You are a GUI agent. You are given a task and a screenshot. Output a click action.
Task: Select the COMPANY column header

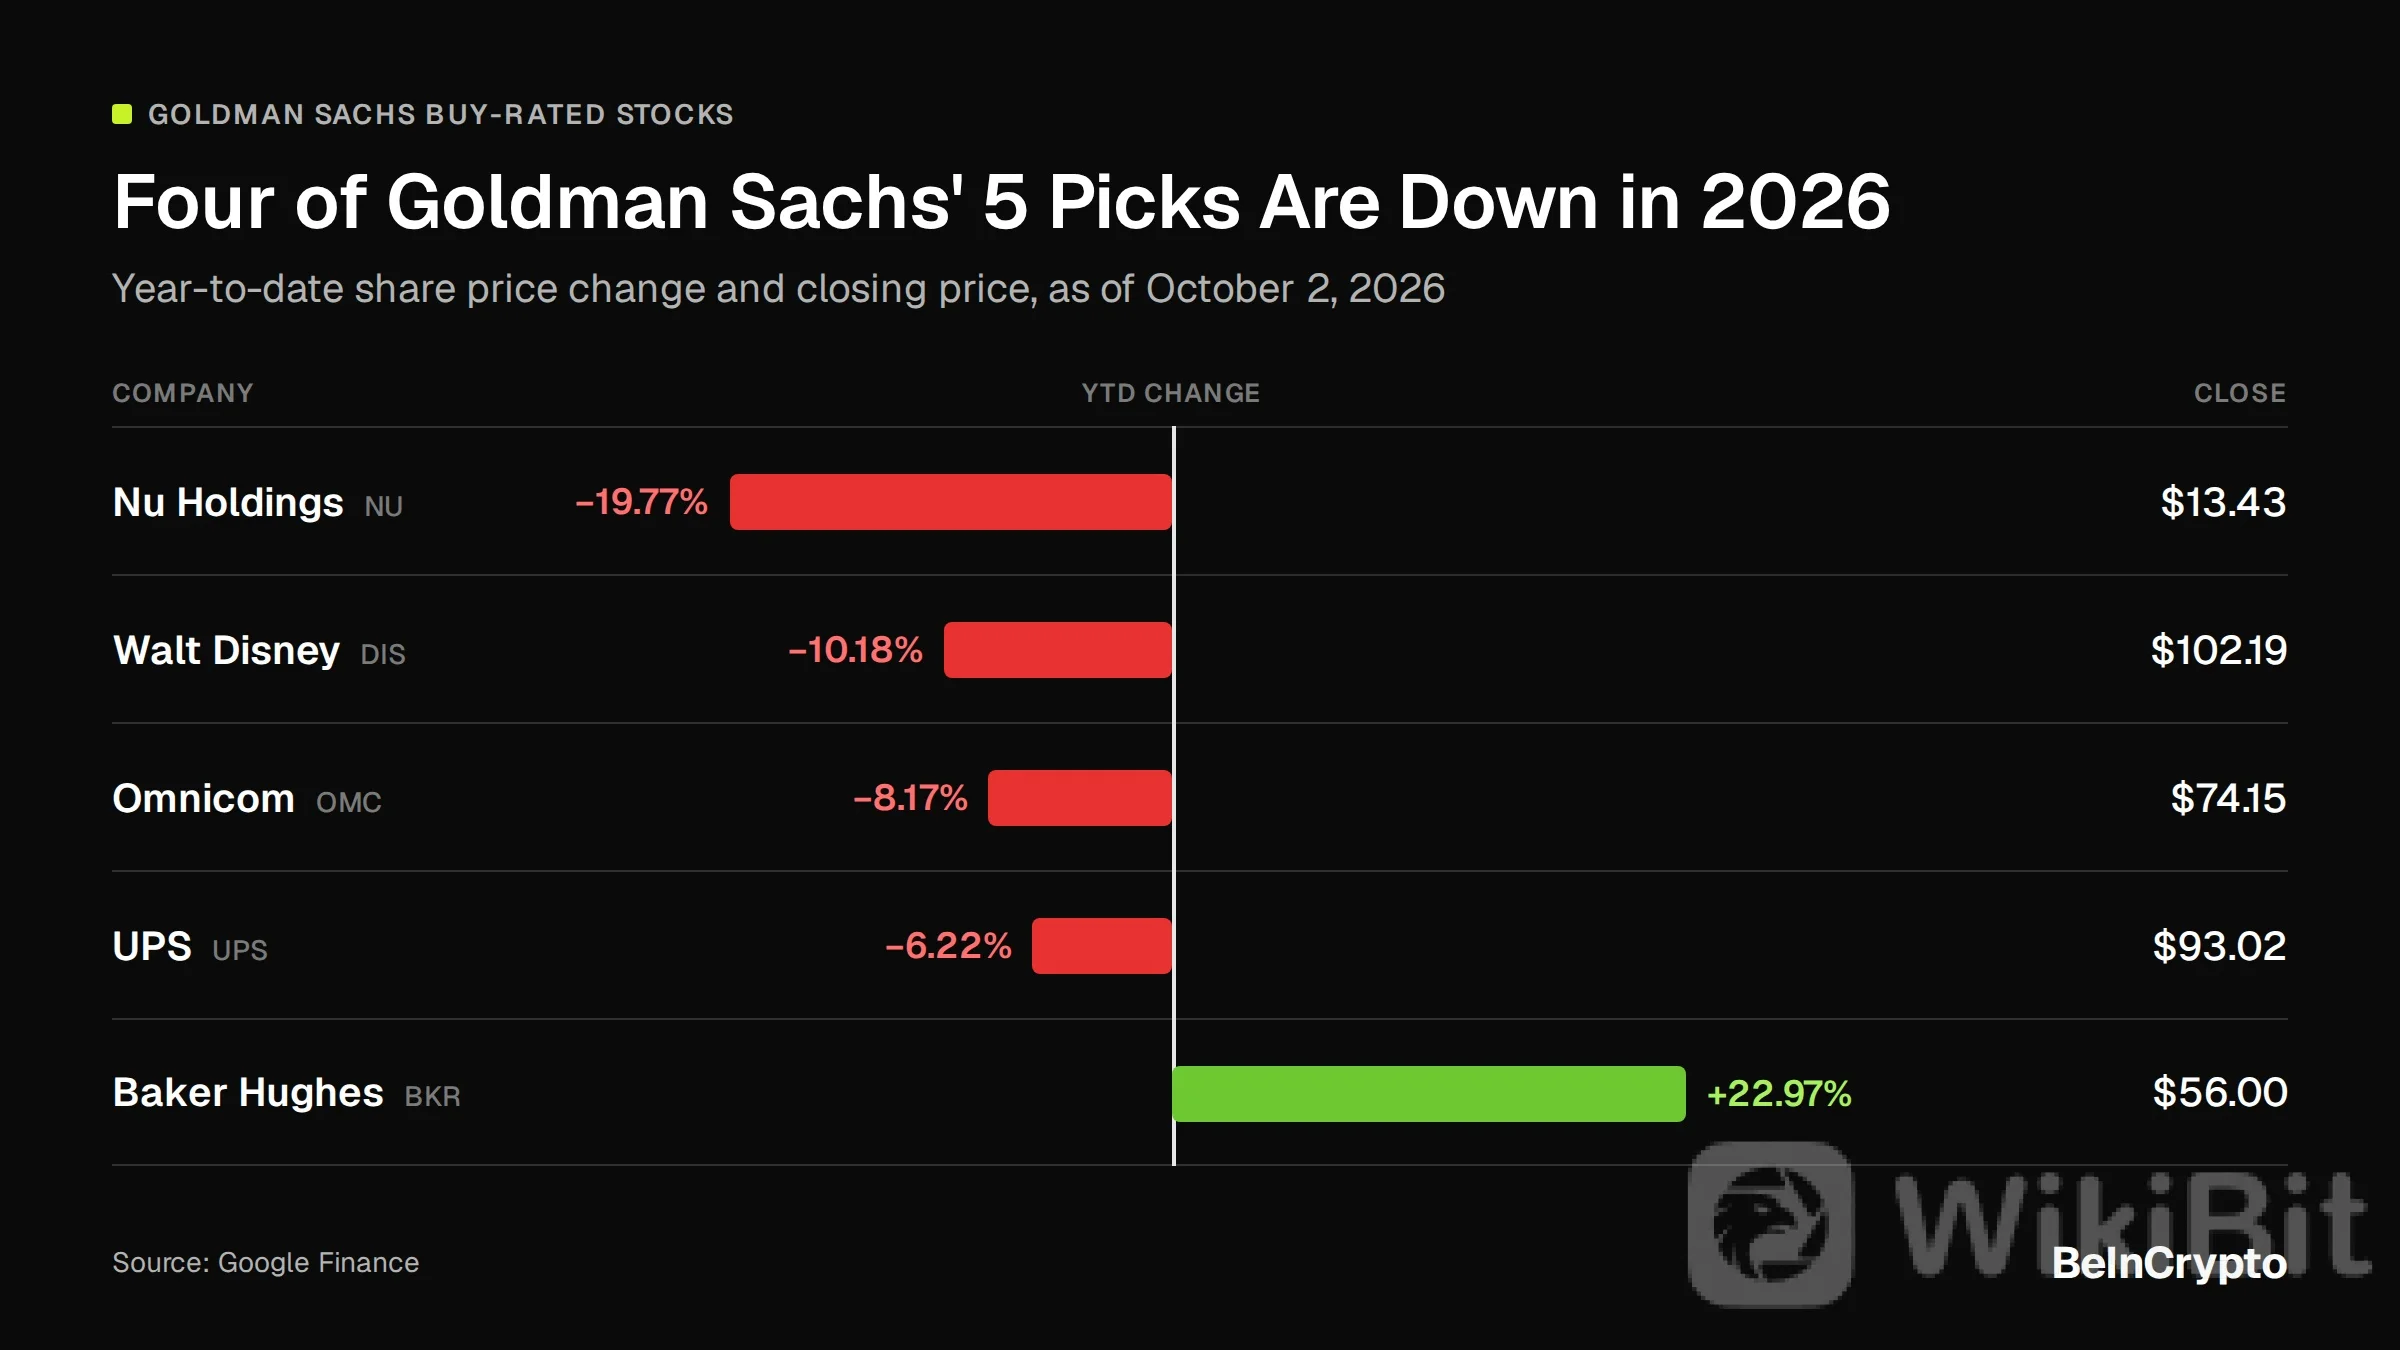(x=183, y=393)
